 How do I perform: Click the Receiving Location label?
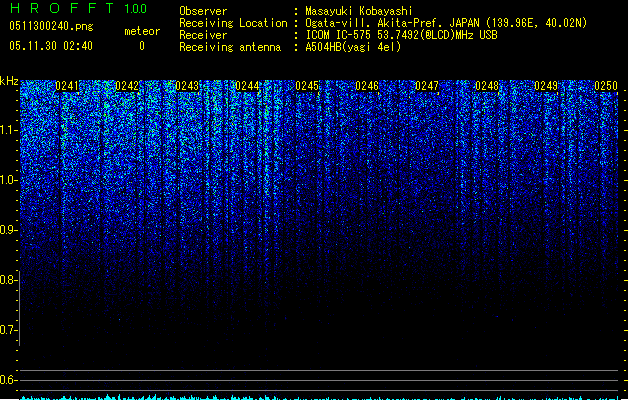tap(233, 23)
